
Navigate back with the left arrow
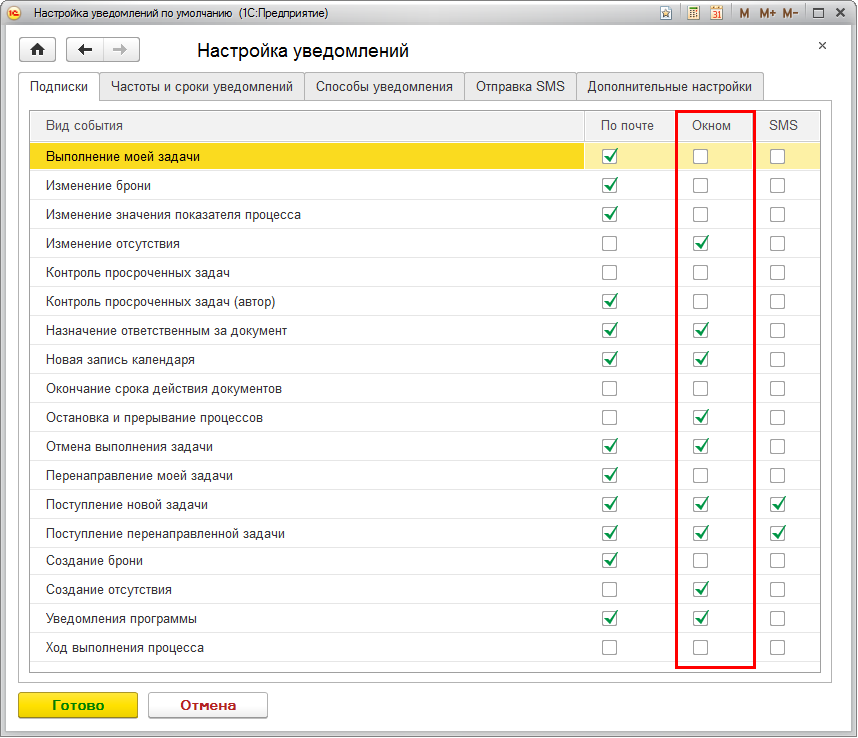click(85, 50)
